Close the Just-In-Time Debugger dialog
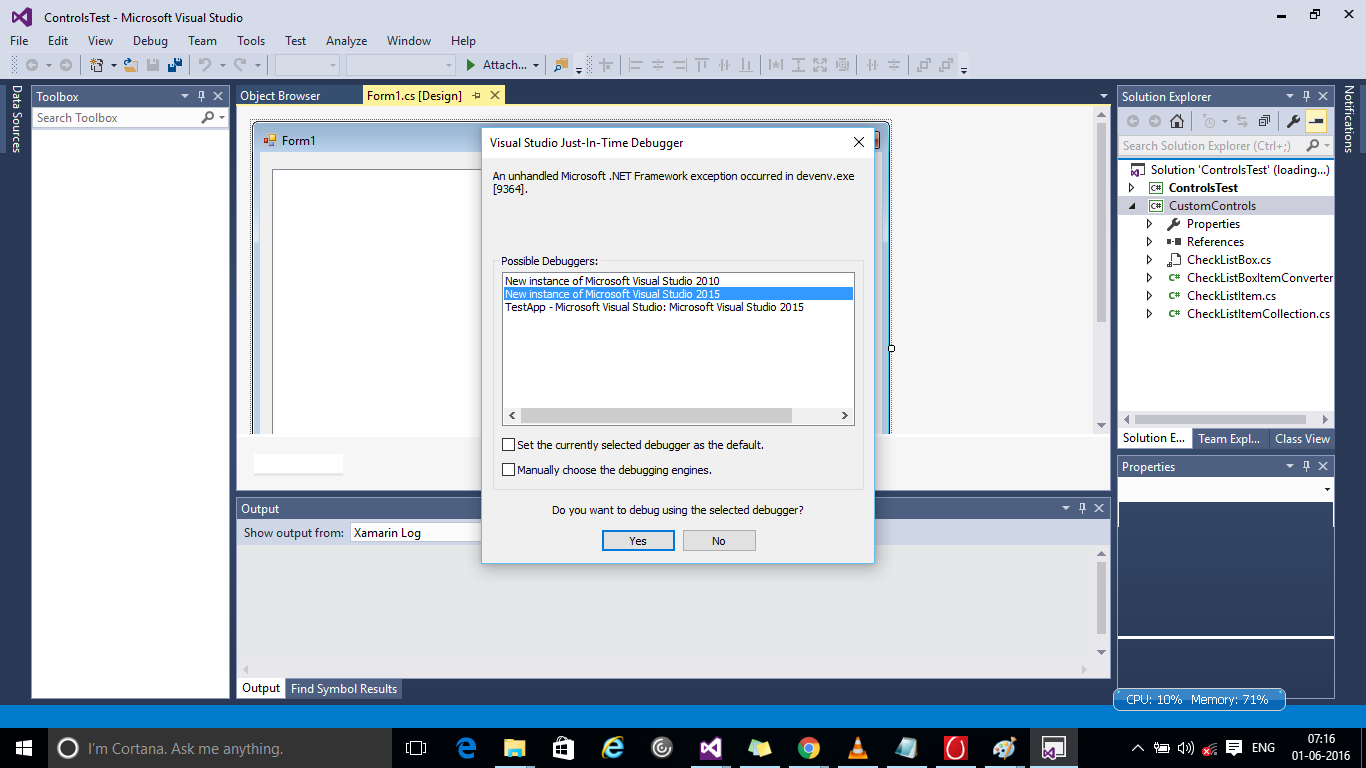1366x768 pixels. click(858, 142)
